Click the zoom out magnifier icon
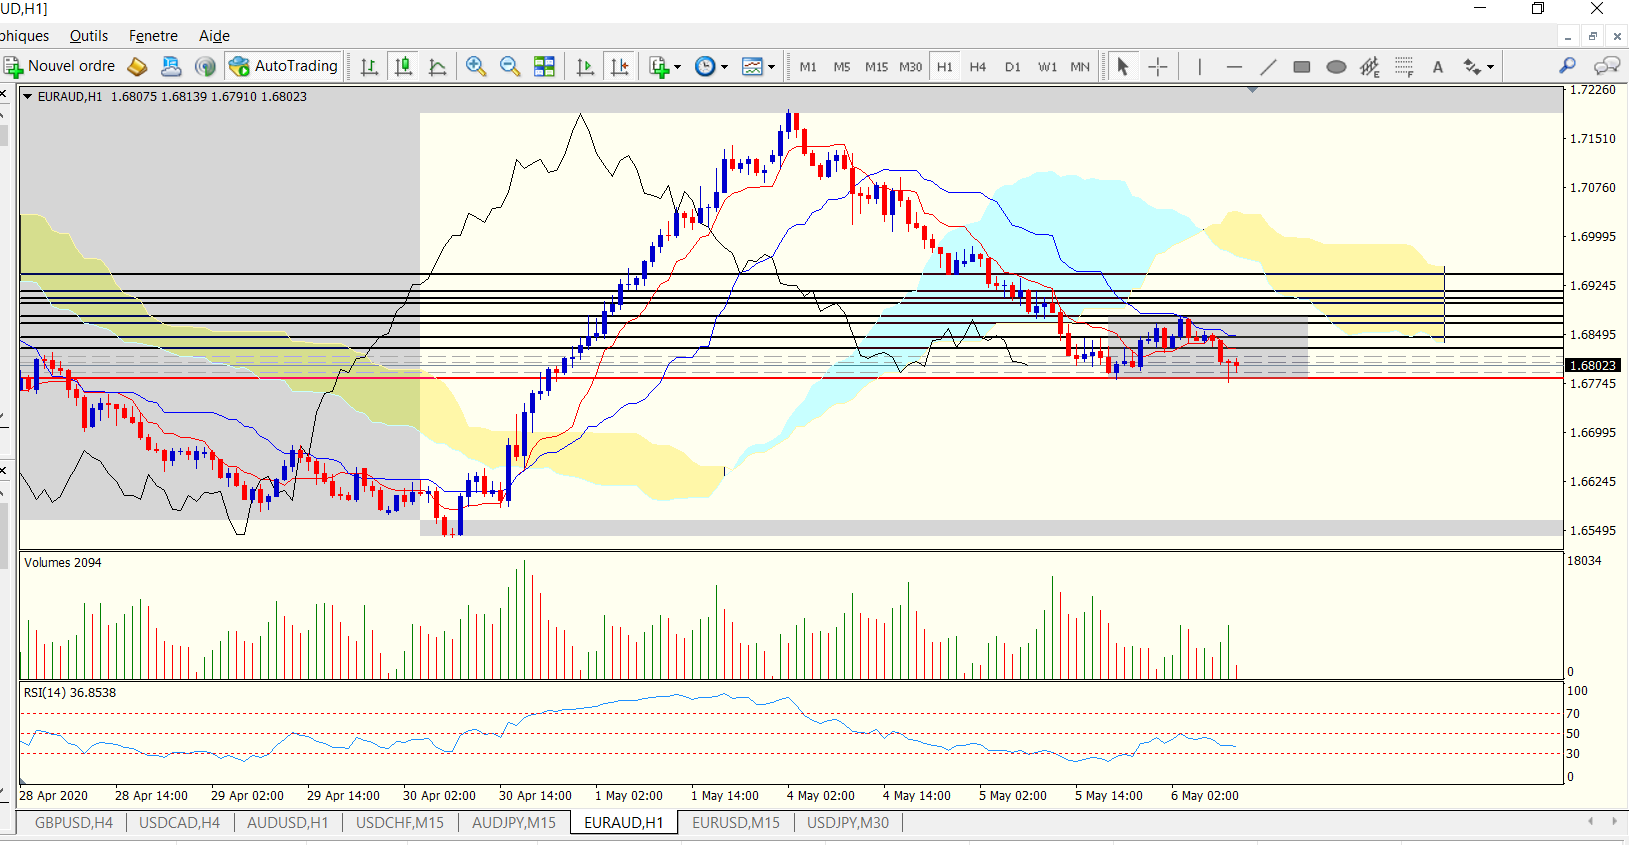Image resolution: width=1629 pixels, height=845 pixels. (x=510, y=66)
